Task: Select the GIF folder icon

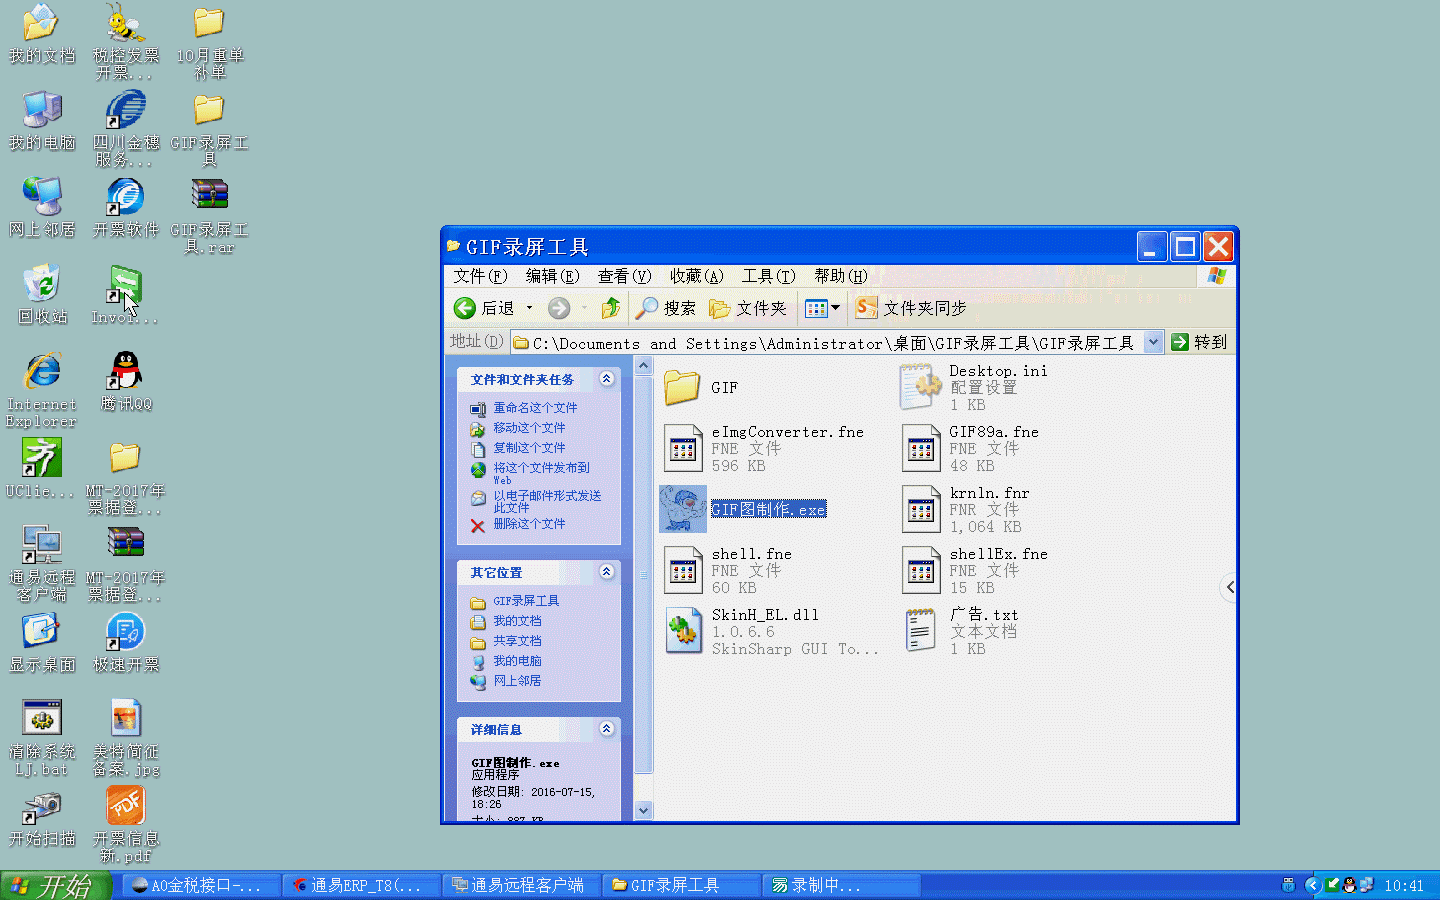Action: point(683,388)
